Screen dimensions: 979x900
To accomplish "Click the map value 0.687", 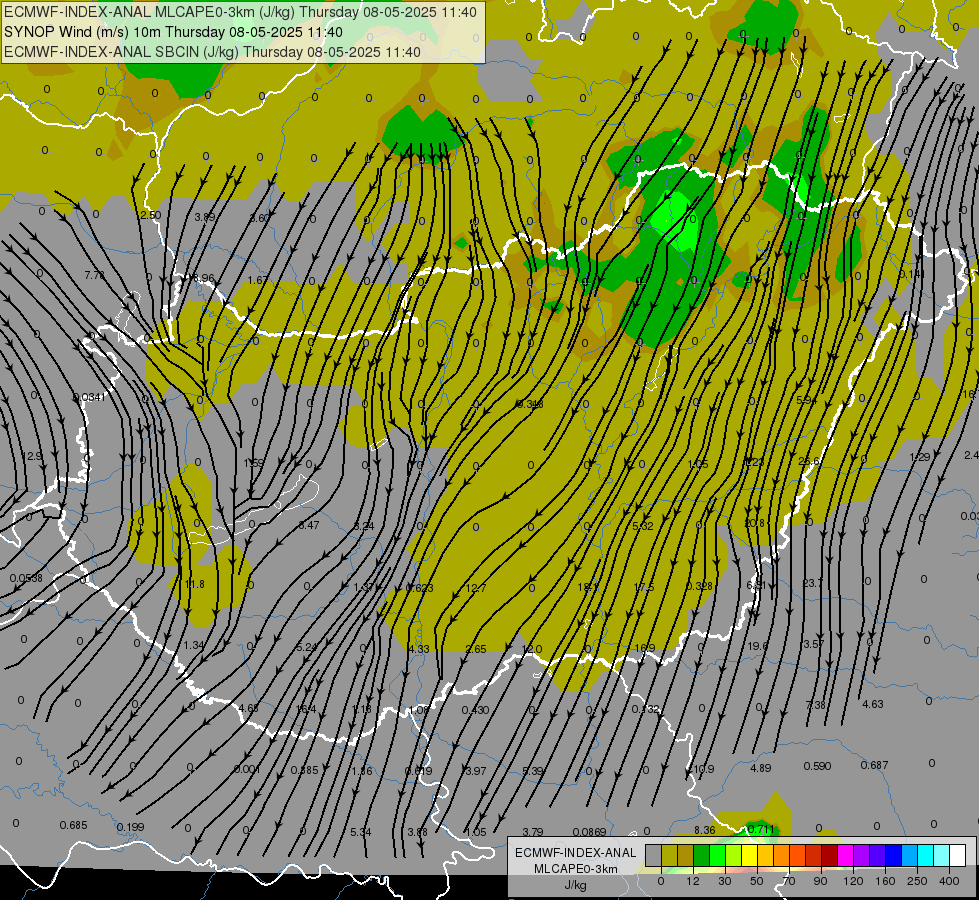I will (x=874, y=765).
